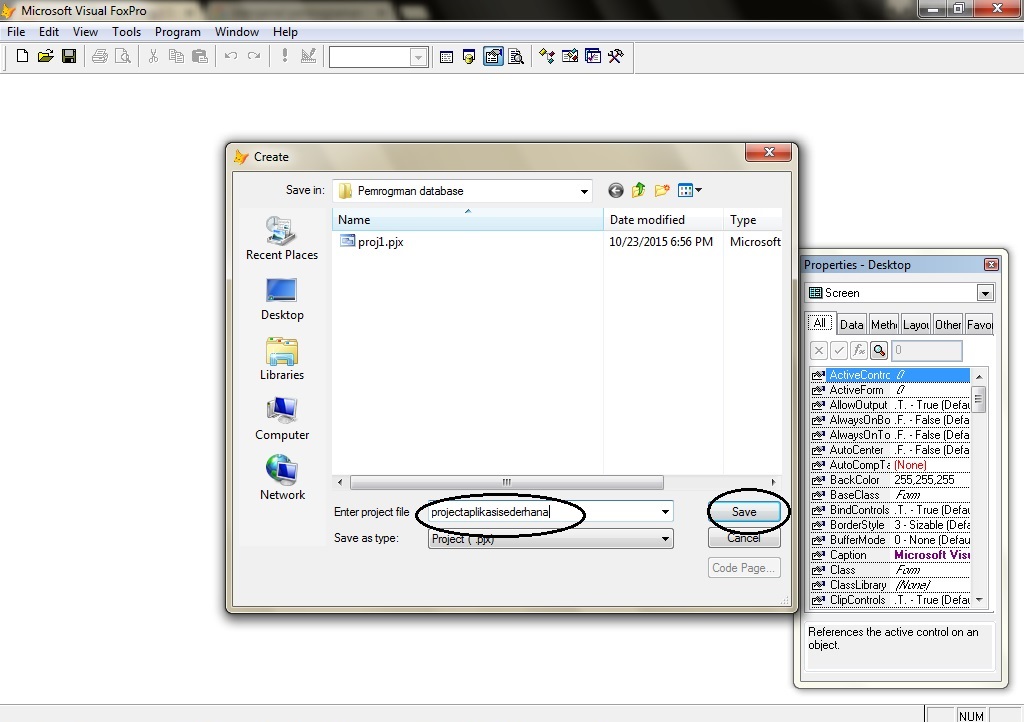Click the Redo toolbar icon
Screen dimensions: 1032x722
254,57
